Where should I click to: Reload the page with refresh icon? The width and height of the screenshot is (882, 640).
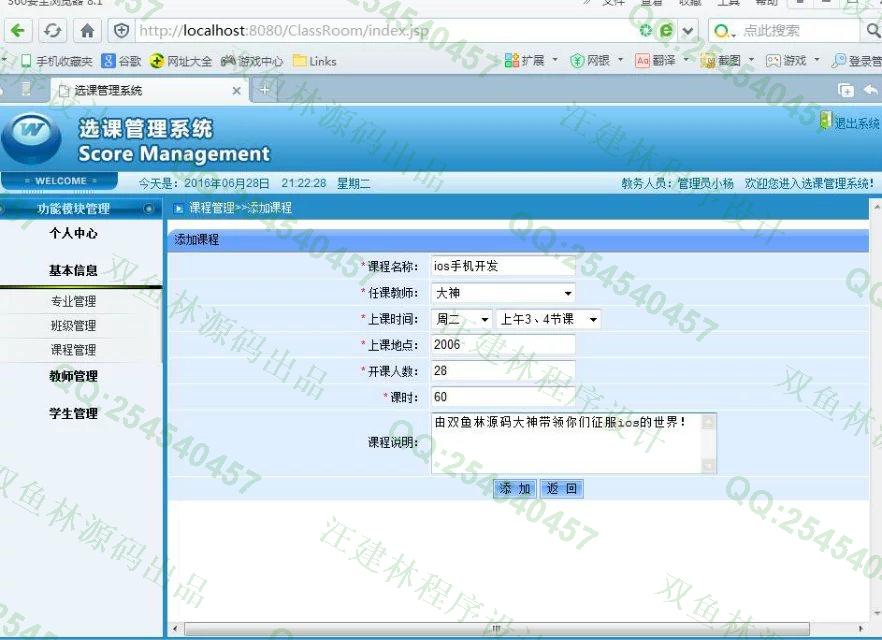tap(53, 30)
